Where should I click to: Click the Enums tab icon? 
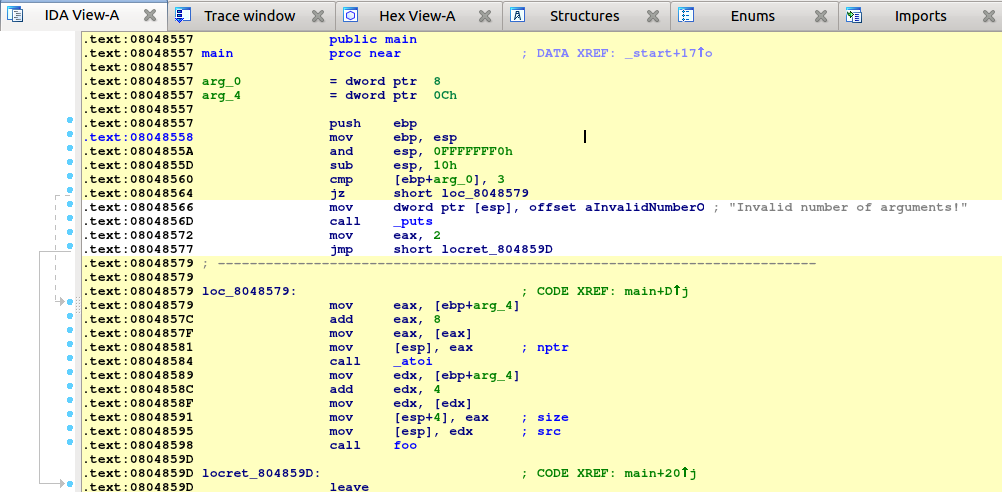tap(685, 16)
